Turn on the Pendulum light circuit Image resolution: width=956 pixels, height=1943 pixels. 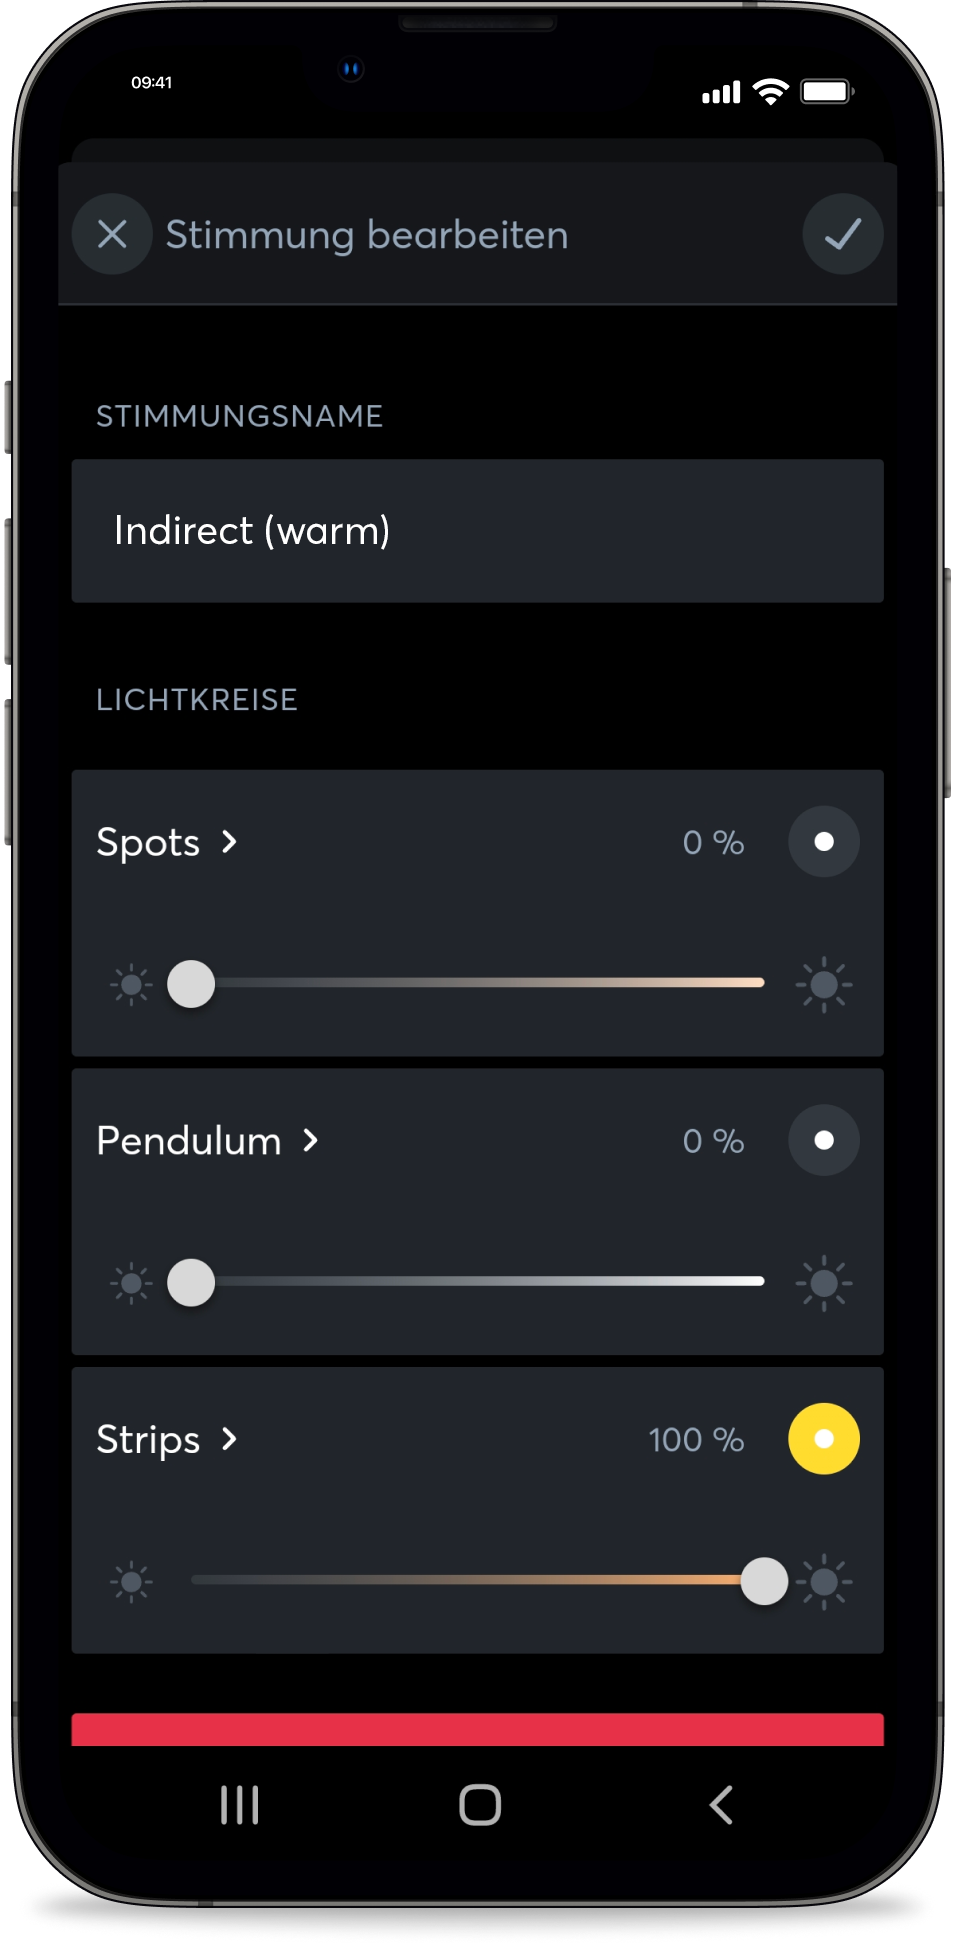(824, 1140)
